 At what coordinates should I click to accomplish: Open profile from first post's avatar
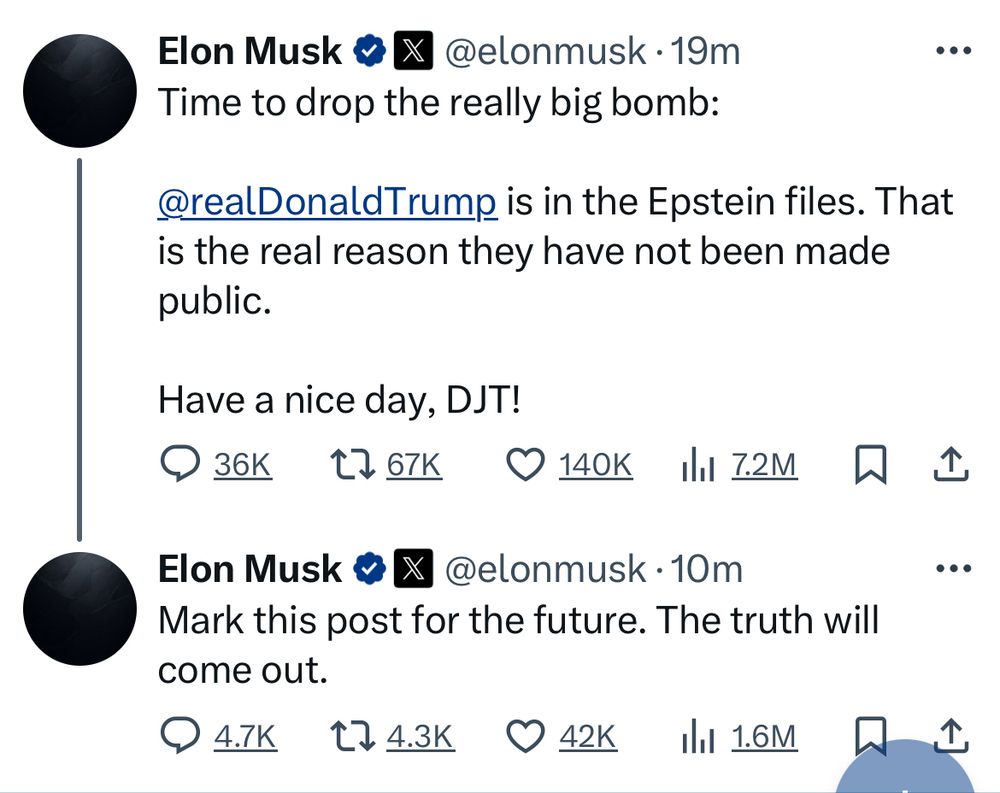(x=80, y=91)
